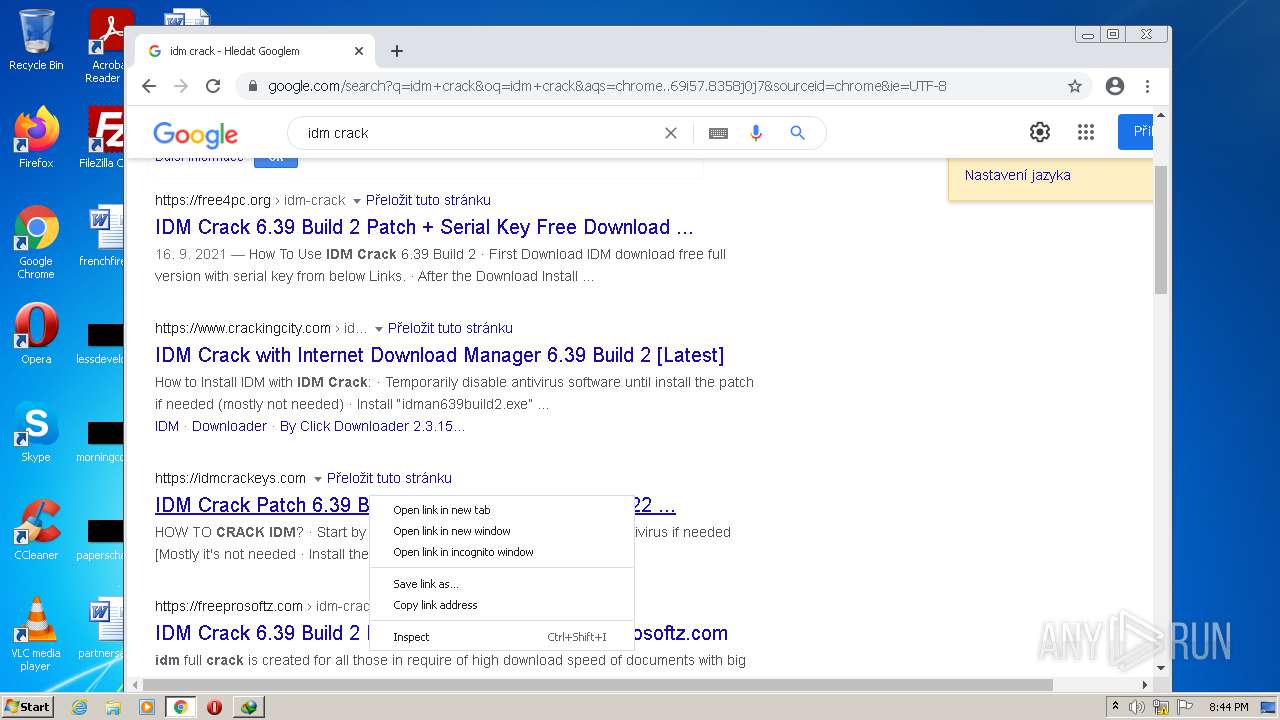Open Windows Explorer folder in the taskbar
This screenshot has width=1280, height=720.
click(x=113, y=707)
